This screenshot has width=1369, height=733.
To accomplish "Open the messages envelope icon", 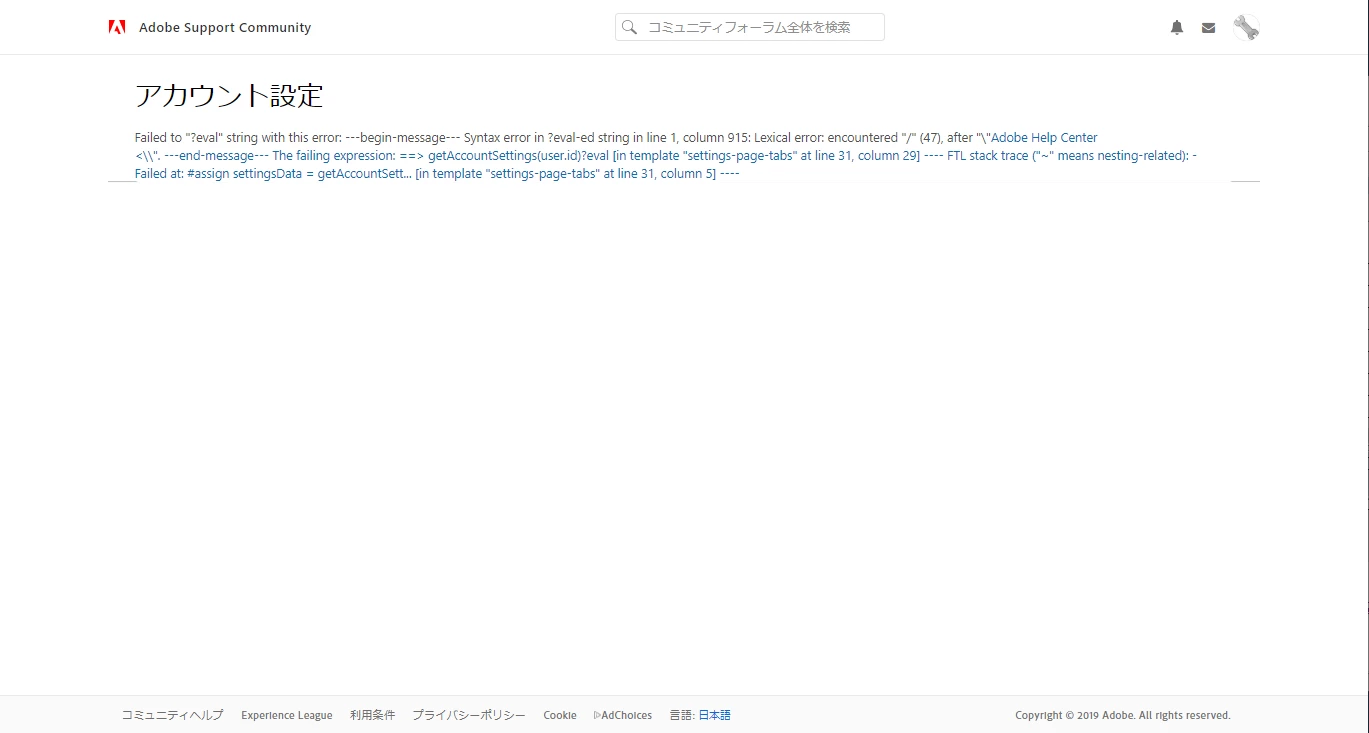I will pyautogui.click(x=1208, y=28).
